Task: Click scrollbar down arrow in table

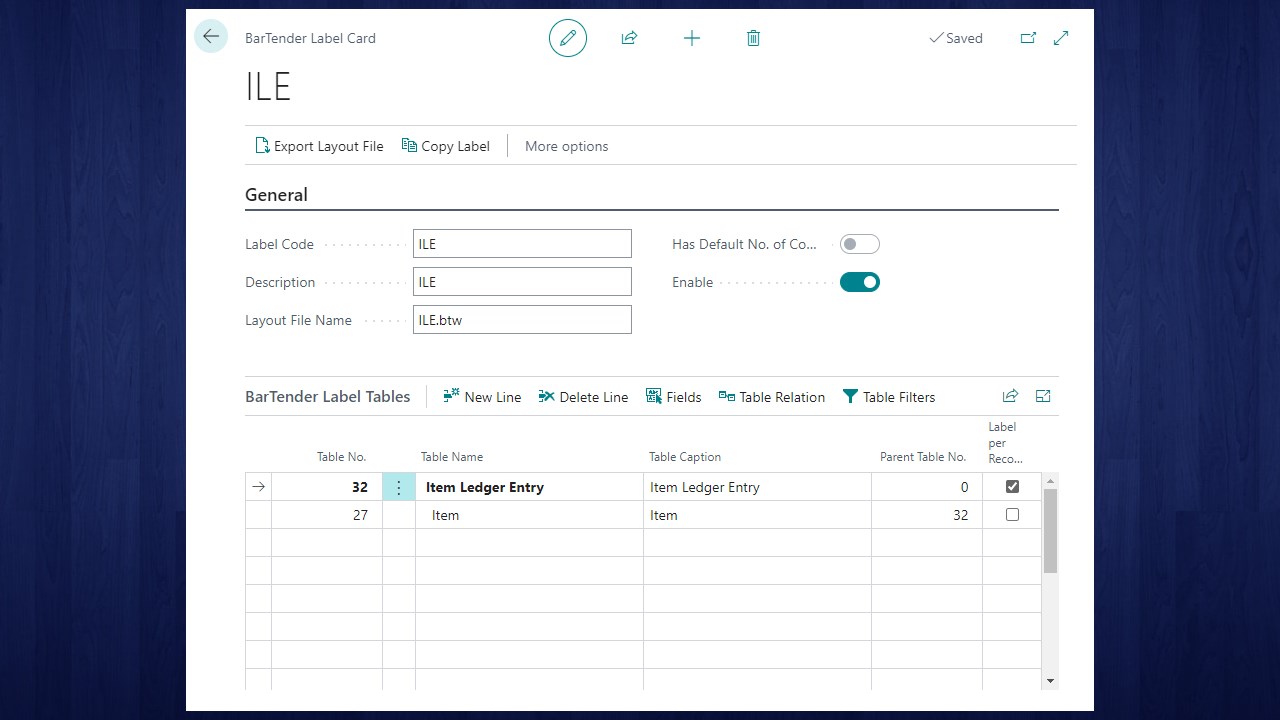Action: (1050, 681)
